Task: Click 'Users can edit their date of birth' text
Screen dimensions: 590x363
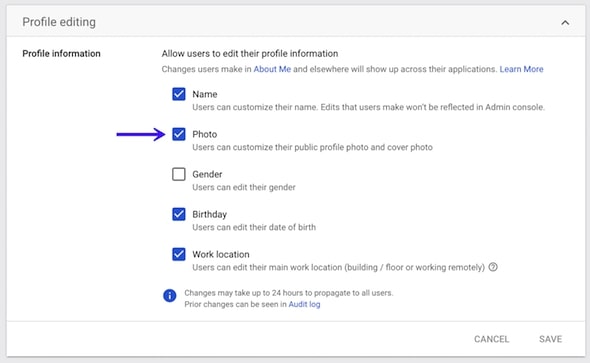Action: pyautogui.click(x=254, y=227)
